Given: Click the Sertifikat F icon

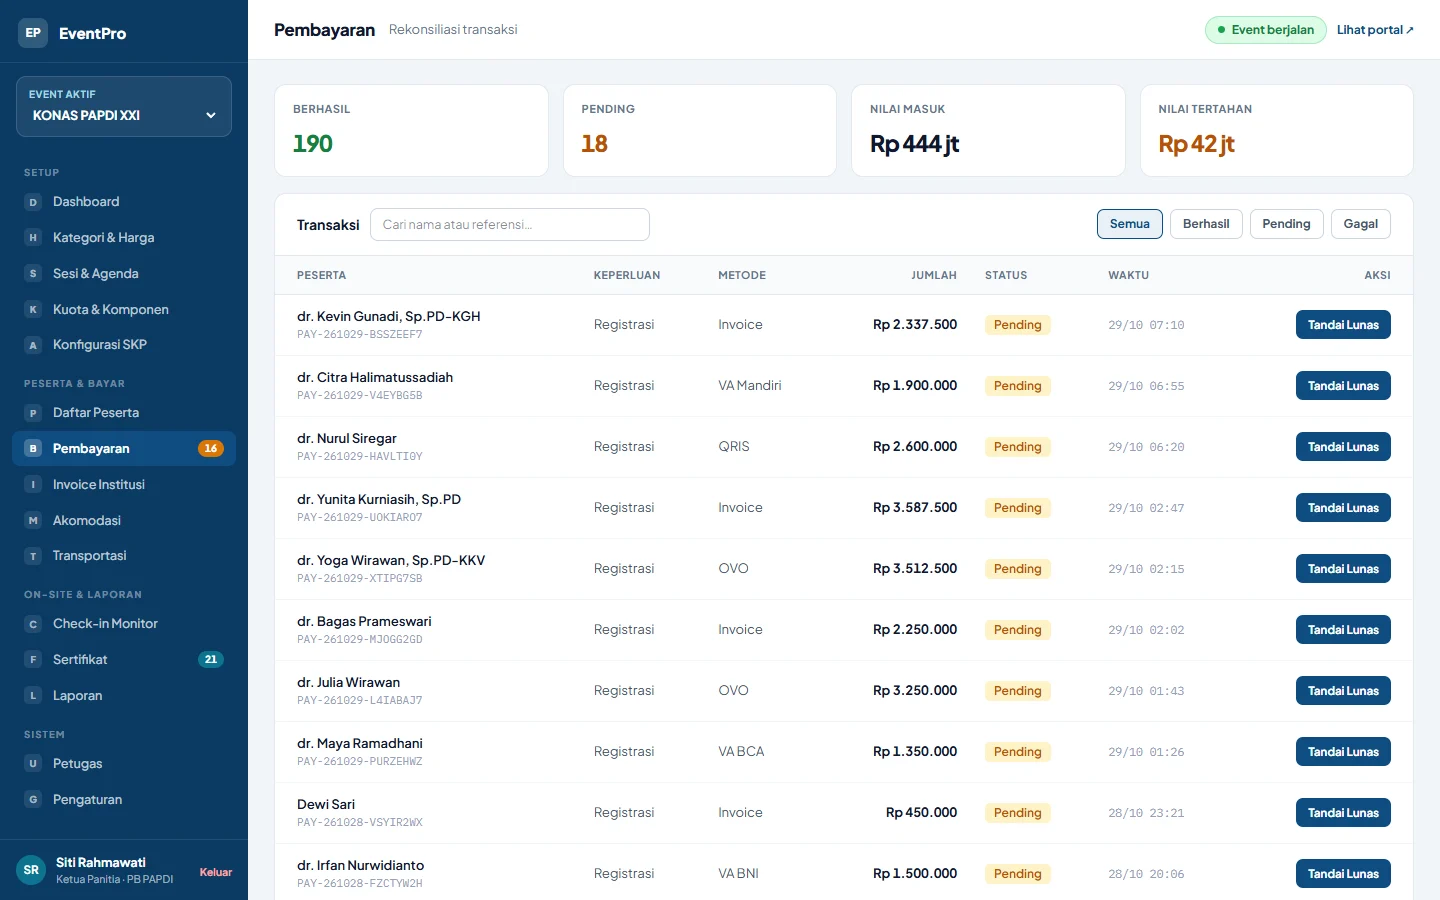Looking at the screenshot, I should click(33, 660).
